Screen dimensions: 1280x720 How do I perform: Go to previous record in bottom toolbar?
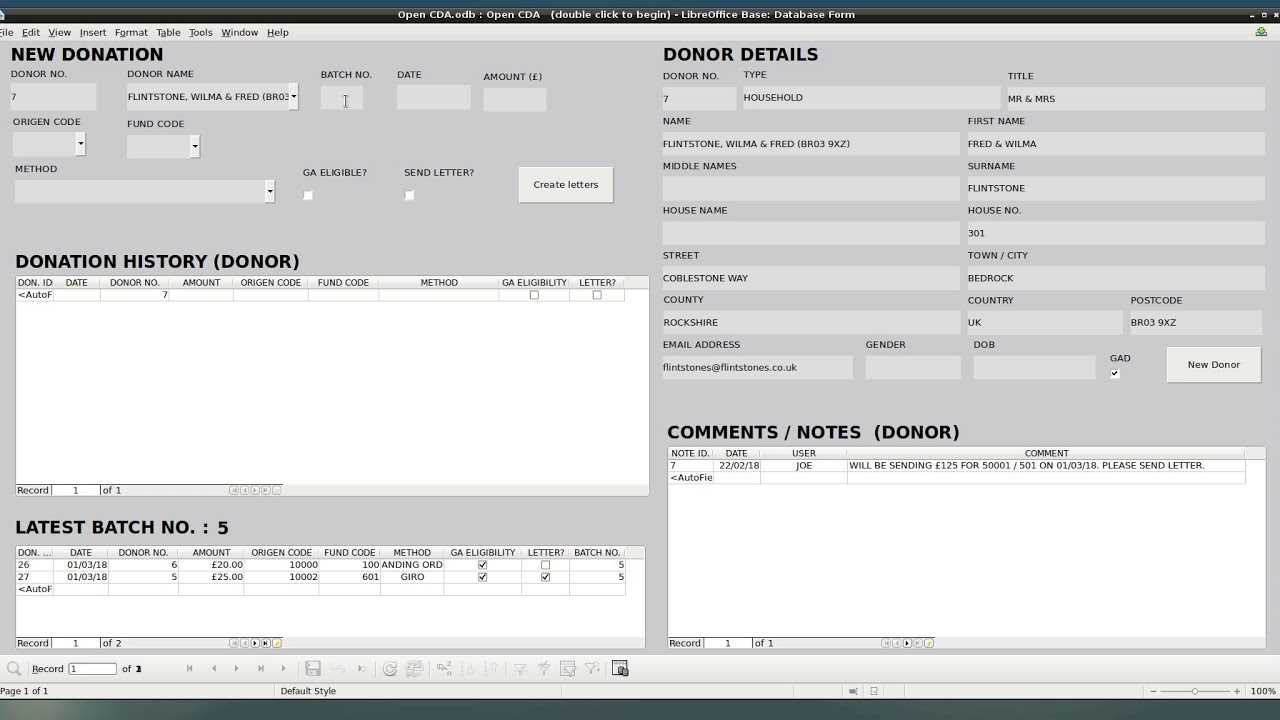tap(213, 669)
